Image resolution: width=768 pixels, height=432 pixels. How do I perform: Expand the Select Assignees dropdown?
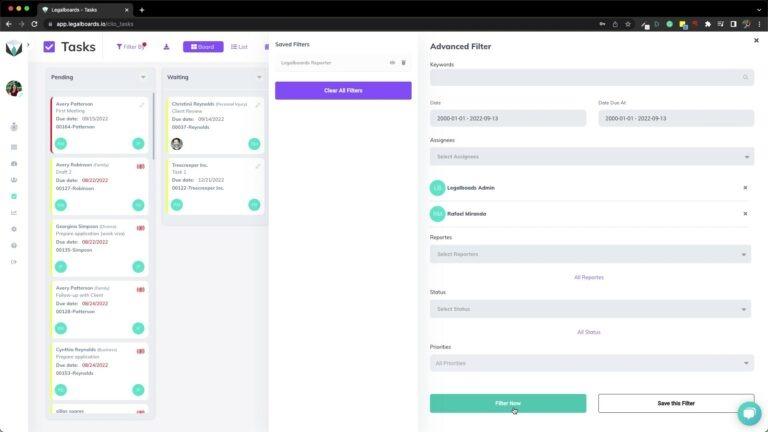(592, 157)
